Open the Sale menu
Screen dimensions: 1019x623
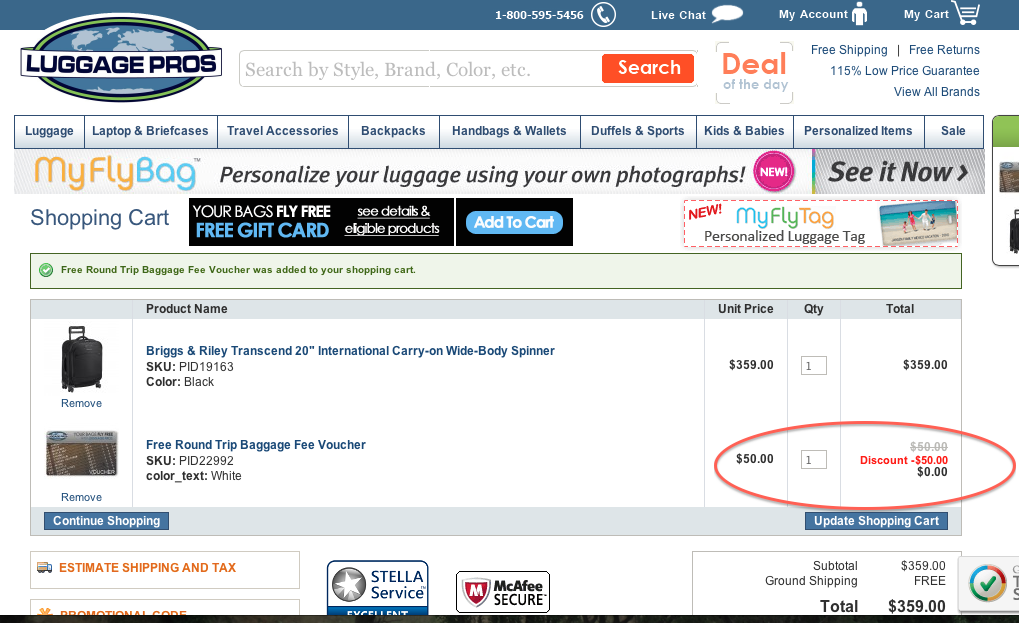point(953,131)
